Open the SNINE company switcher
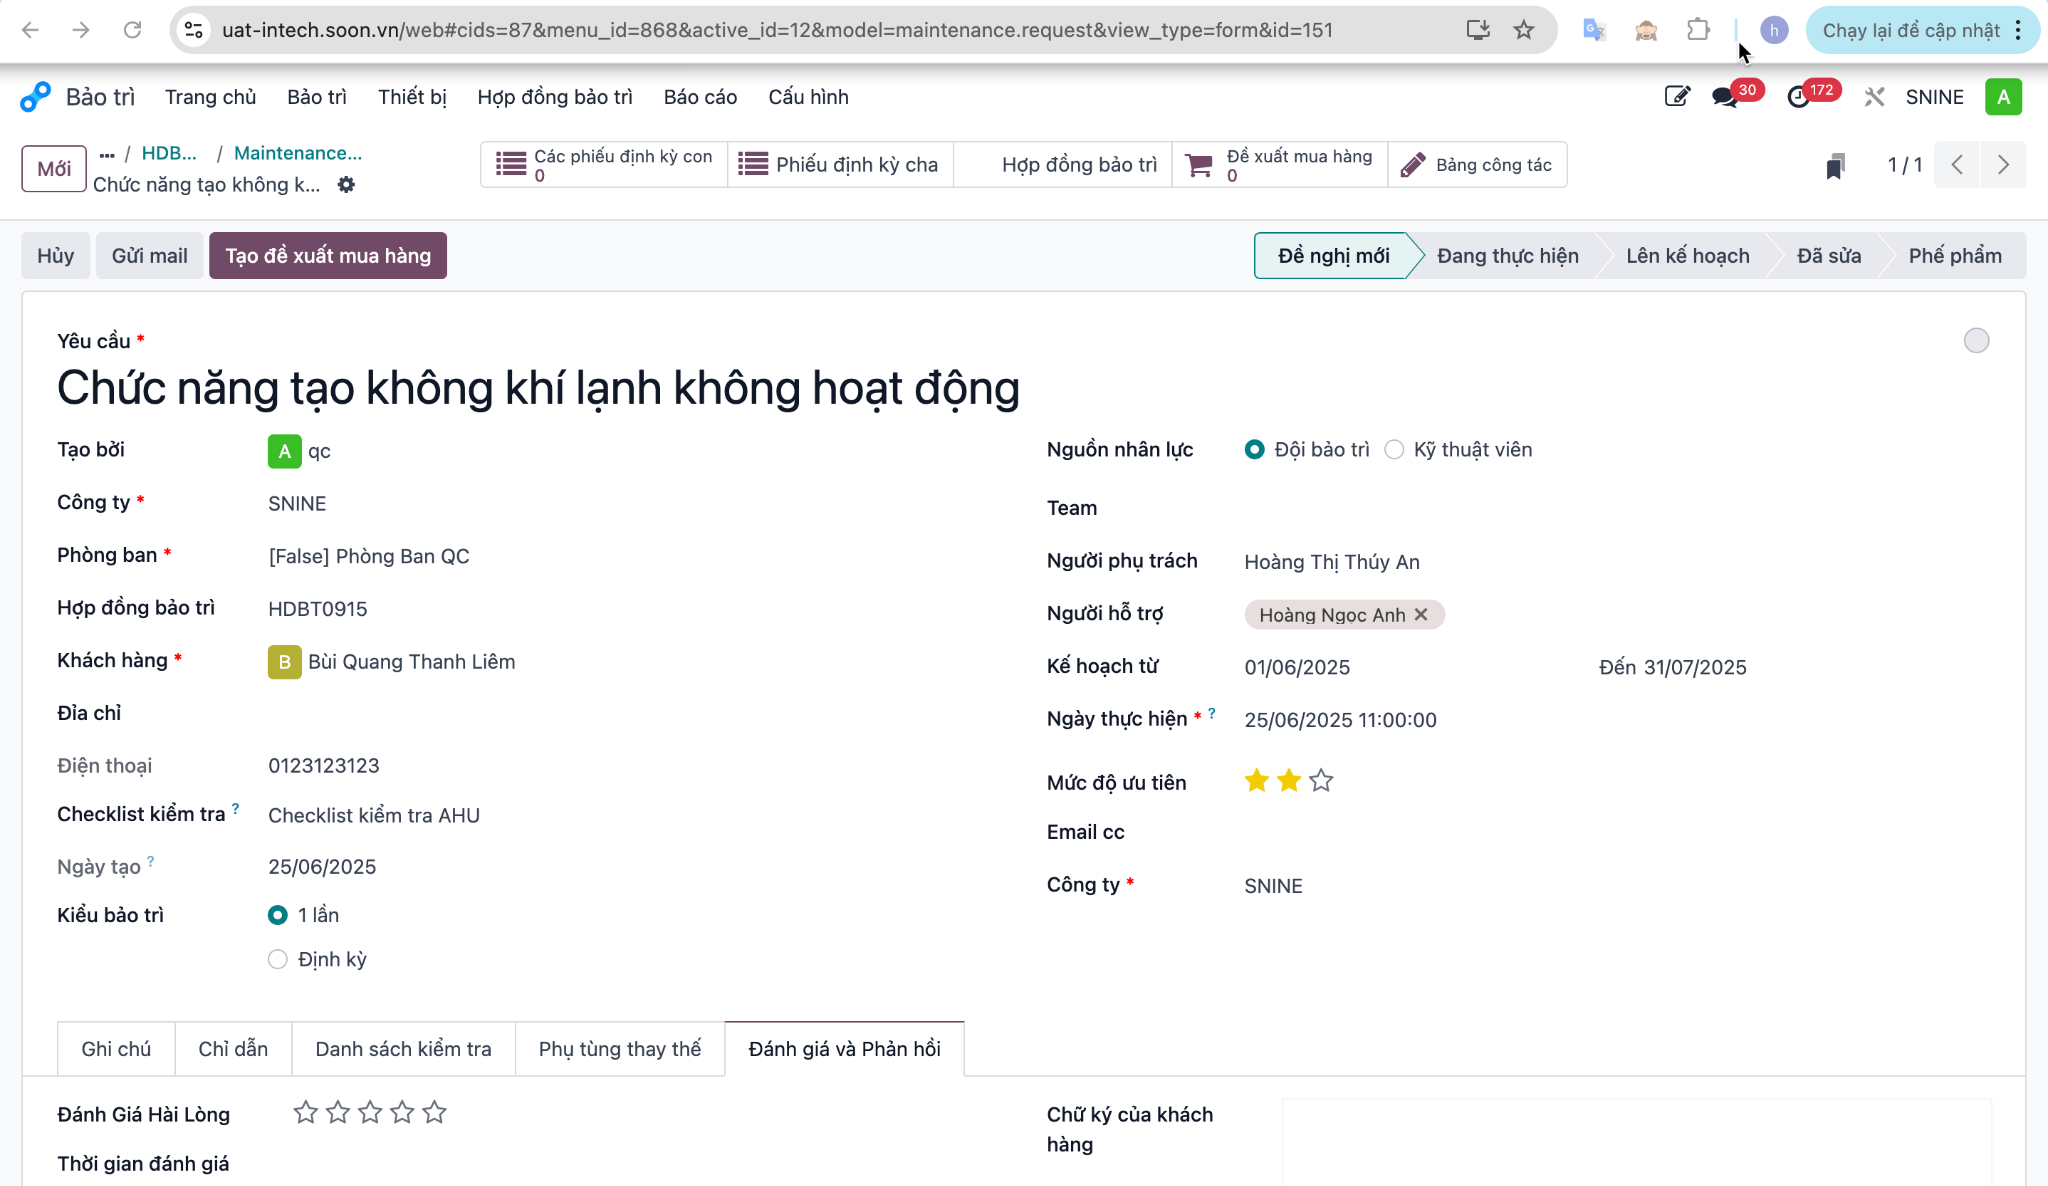2048x1186 pixels. click(1934, 97)
